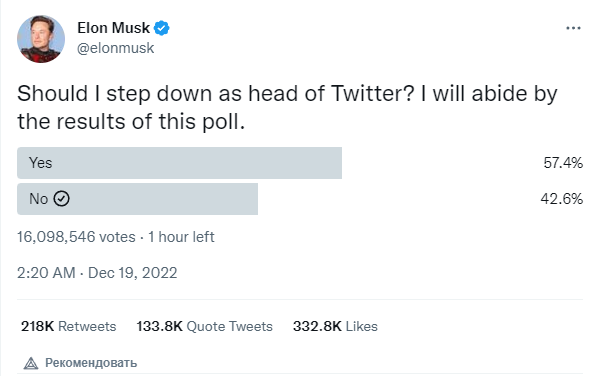
Task: View the 218K Retweets list
Action: [x=69, y=327]
